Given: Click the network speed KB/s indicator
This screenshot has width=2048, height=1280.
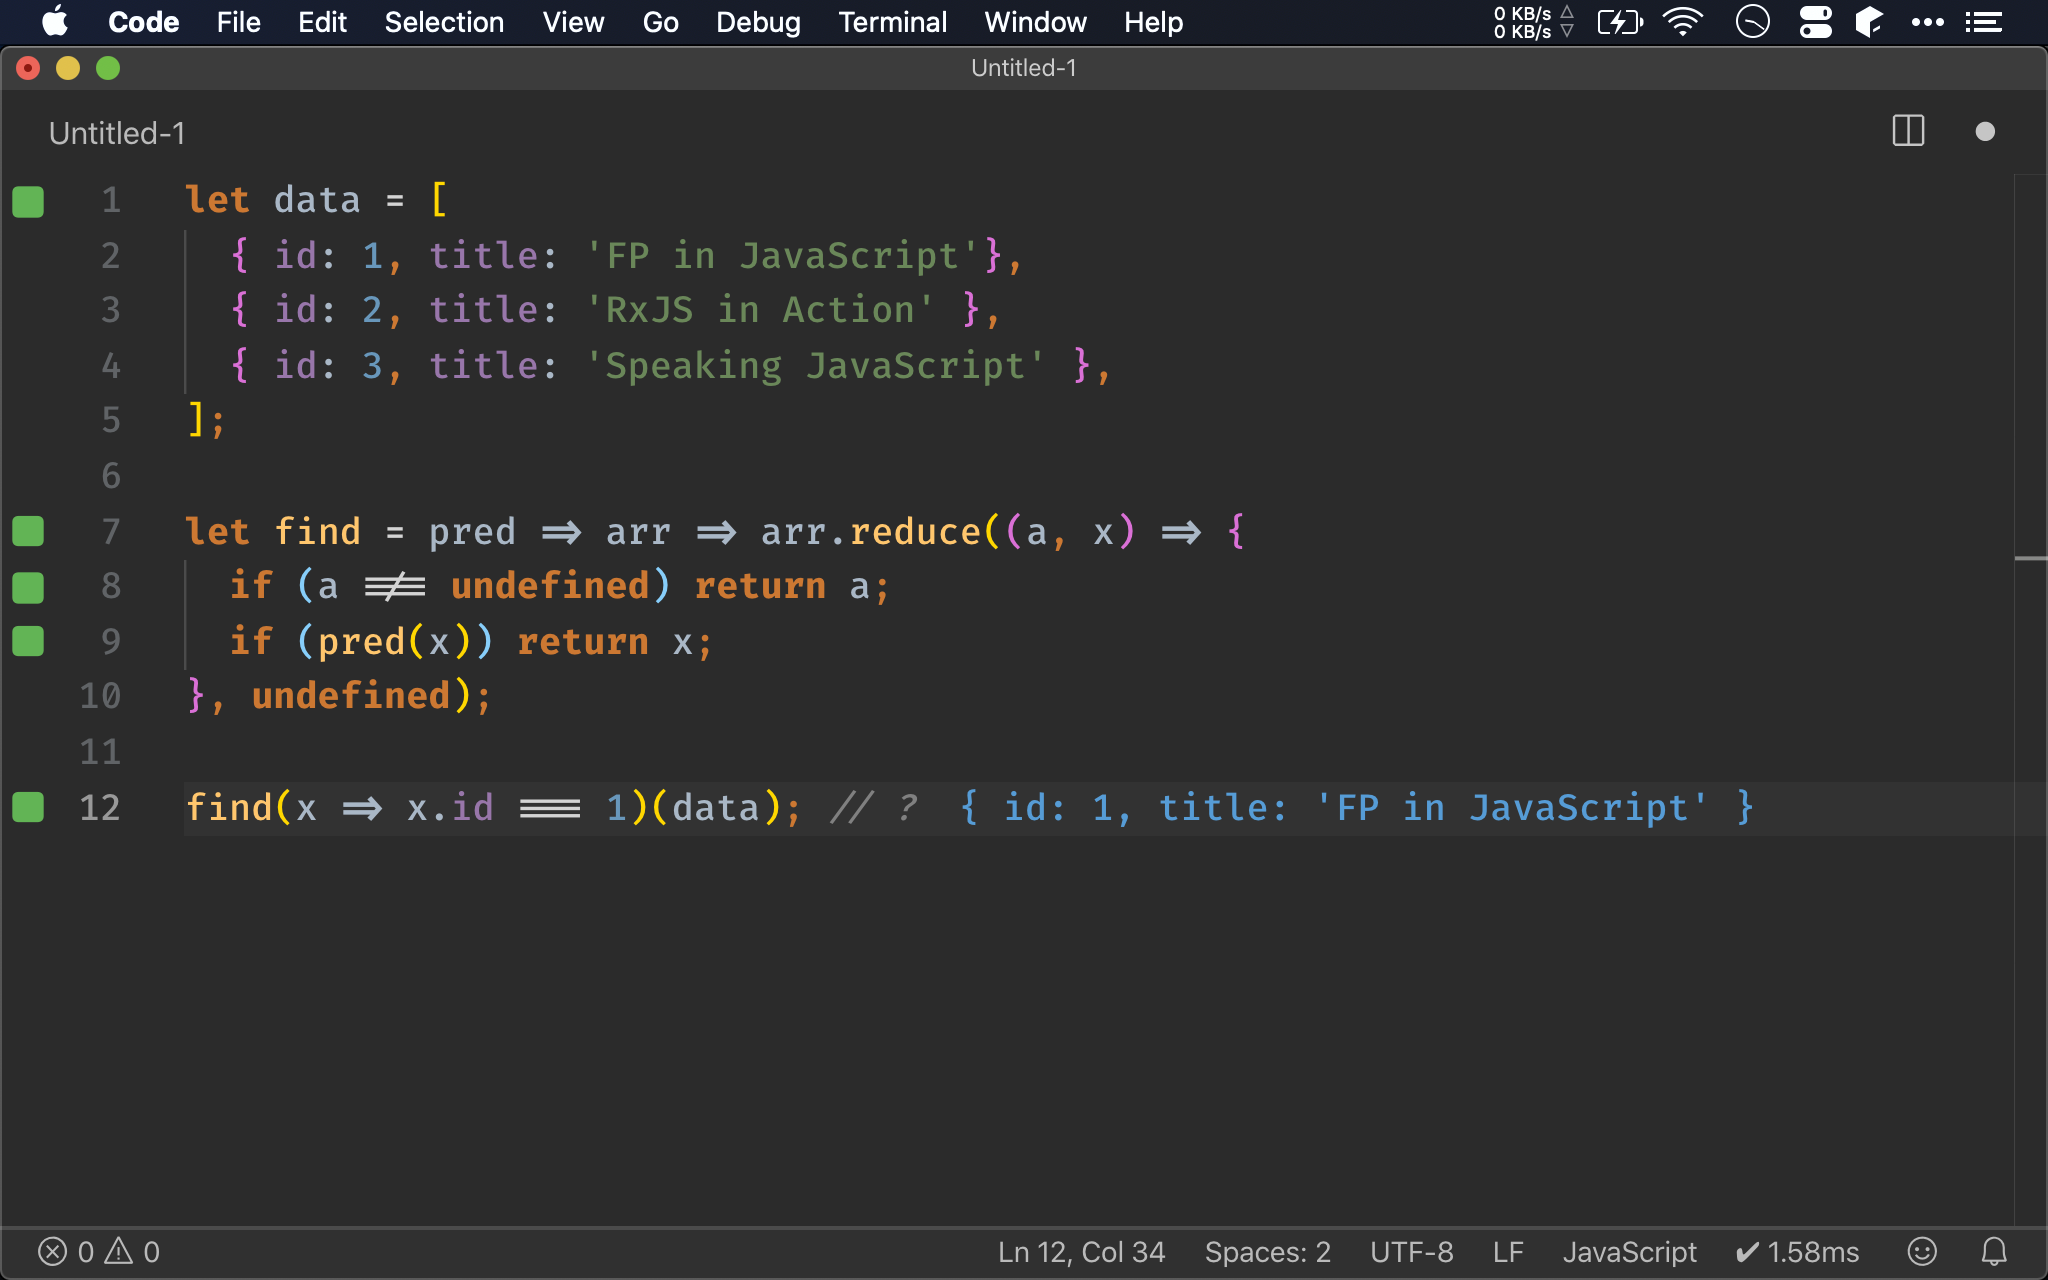Looking at the screenshot, I should tap(1533, 22).
